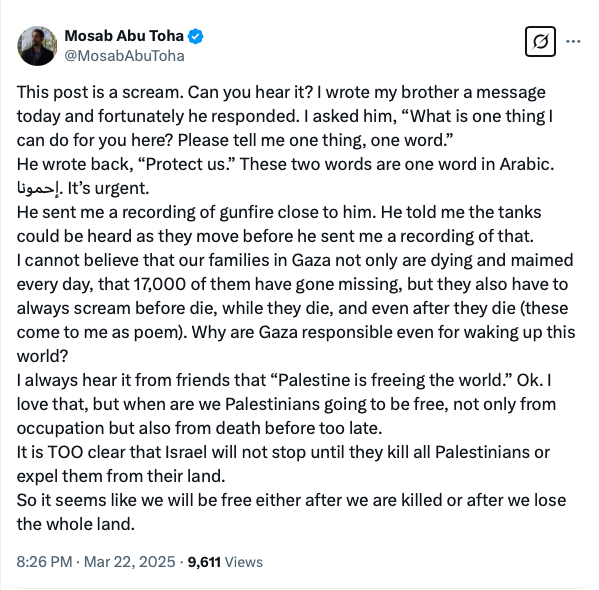Click the @MosabAbuToha handle
The height and width of the screenshot is (590, 599).
pyautogui.click(x=124, y=56)
